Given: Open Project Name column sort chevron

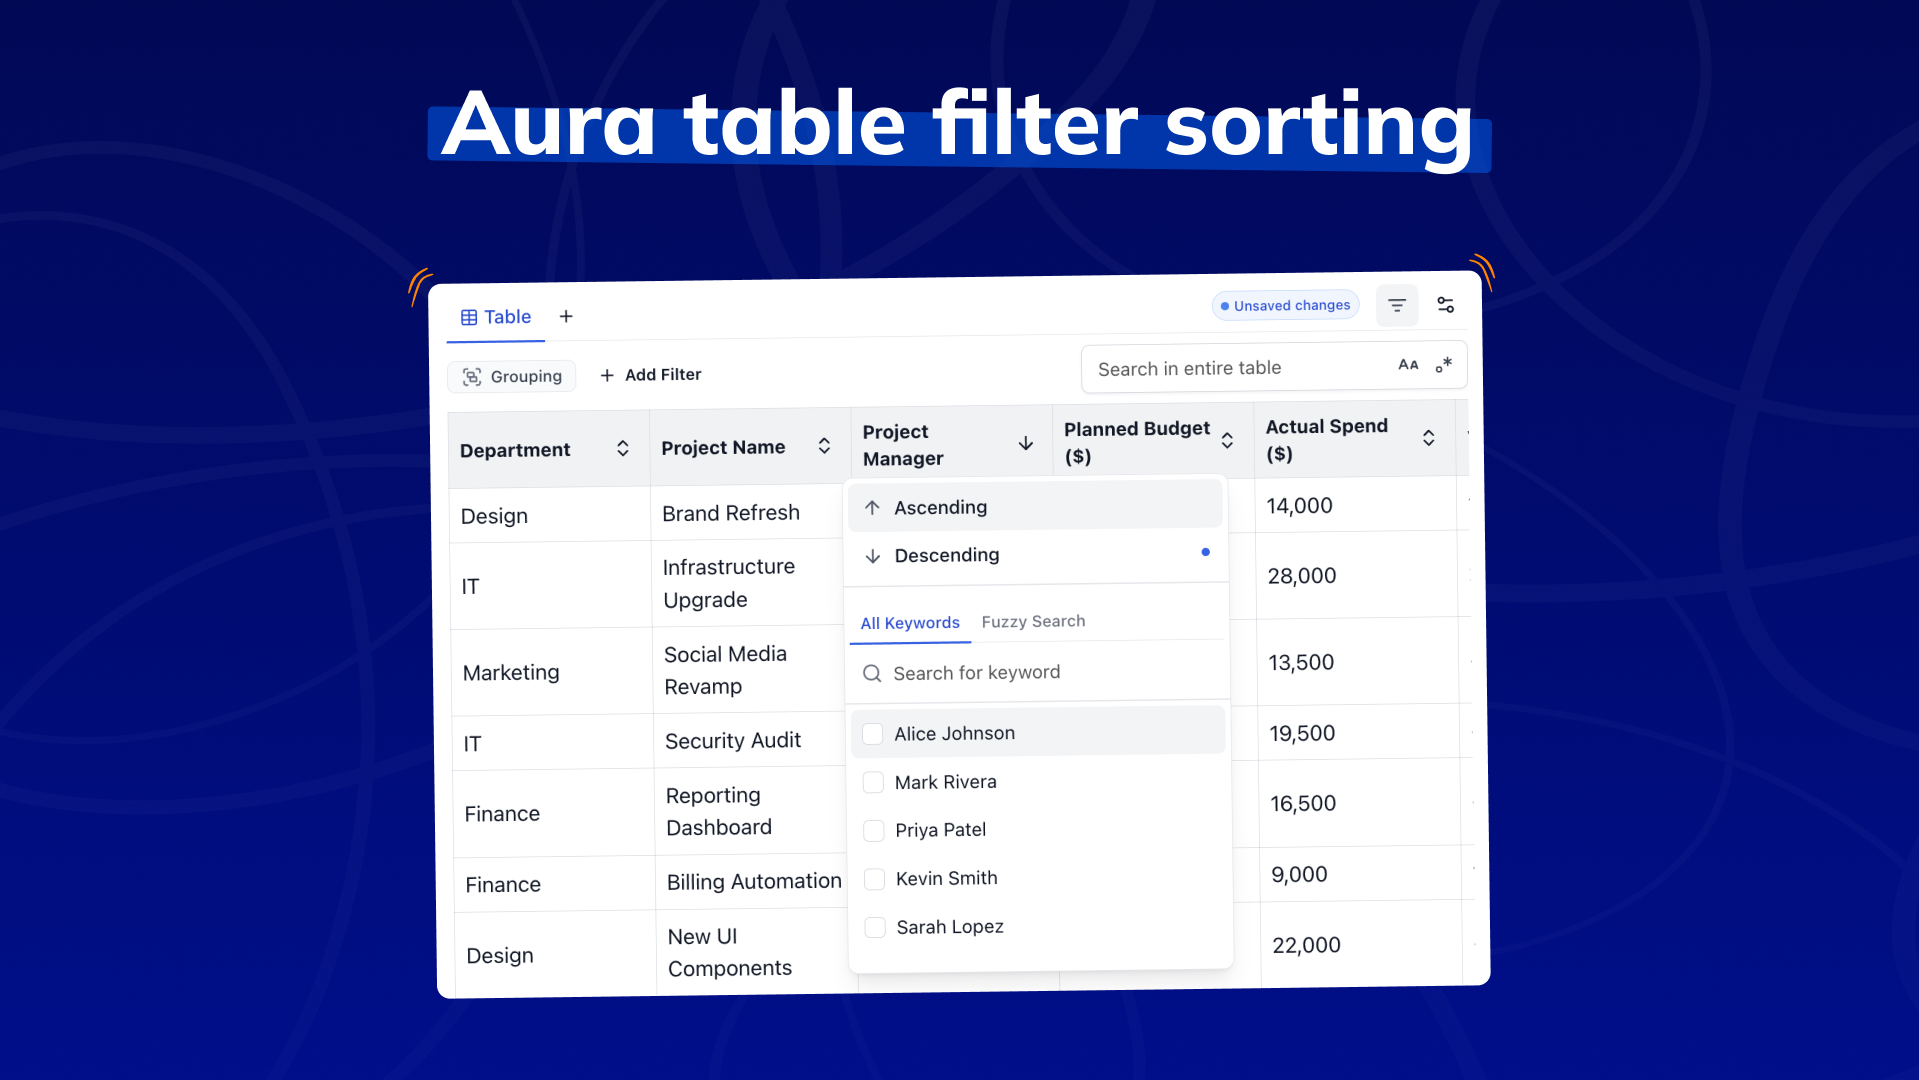Looking at the screenshot, I should coord(824,446).
